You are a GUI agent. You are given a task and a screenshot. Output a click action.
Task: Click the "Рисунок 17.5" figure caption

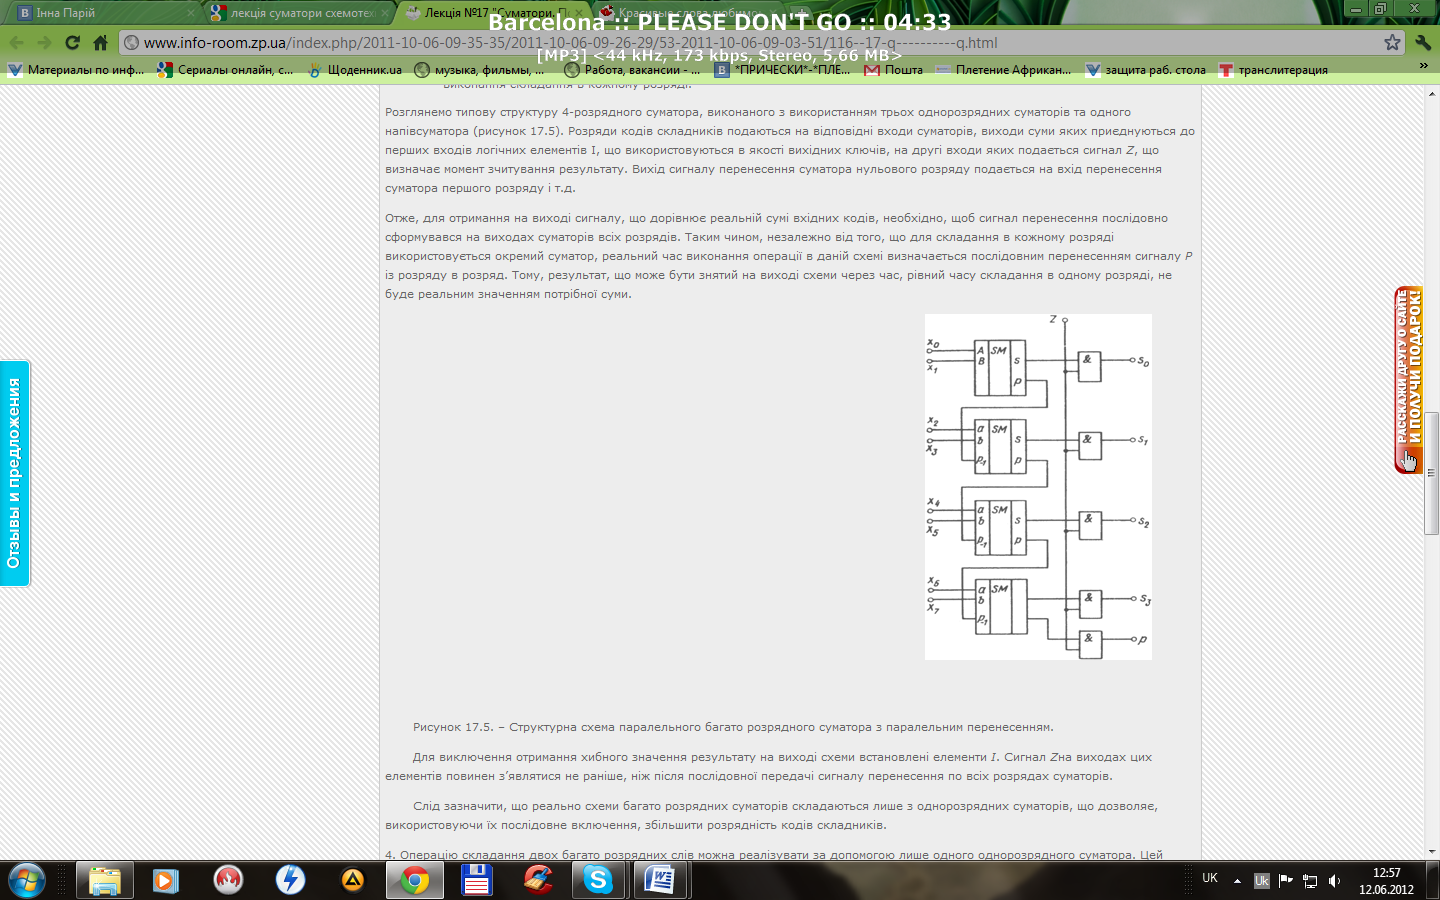pos(733,727)
